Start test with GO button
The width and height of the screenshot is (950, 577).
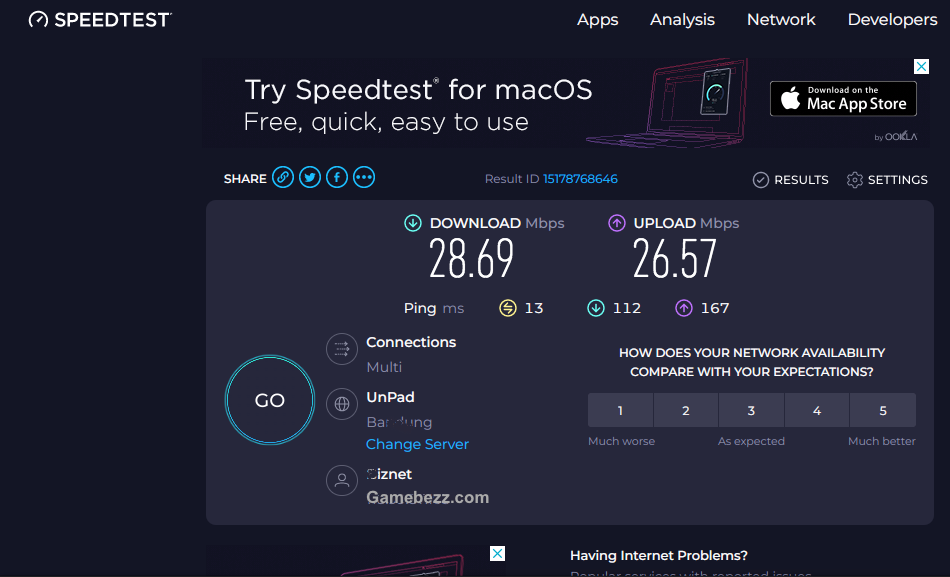(270, 400)
